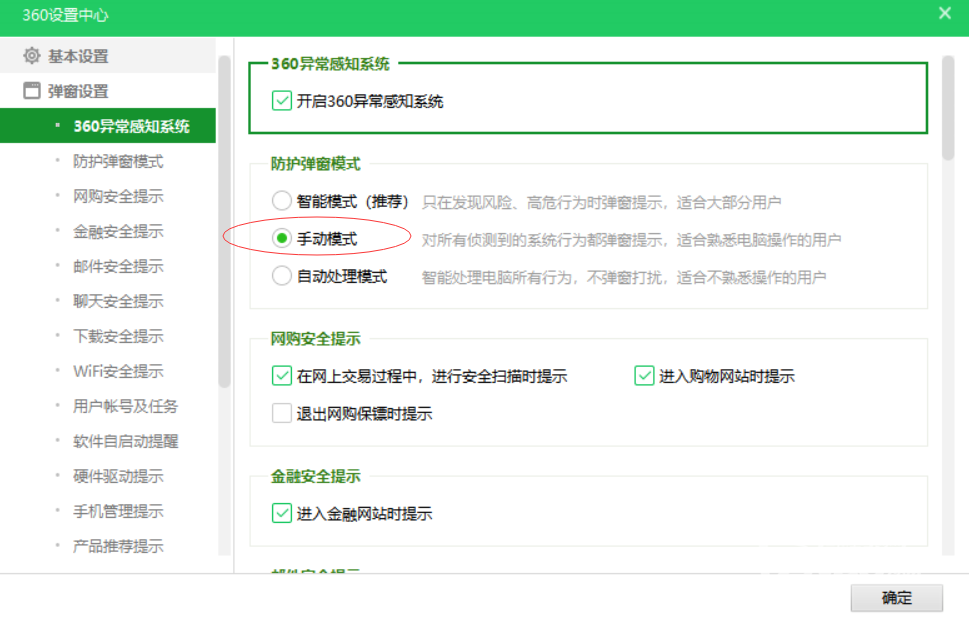
Task: Click the 只在发现风险、高危行为时弹窗提示 description
Action: [601, 202]
